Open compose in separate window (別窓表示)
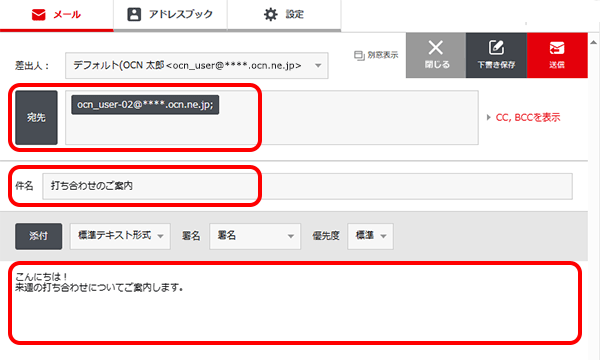This screenshot has height=360, width=600. click(x=376, y=55)
